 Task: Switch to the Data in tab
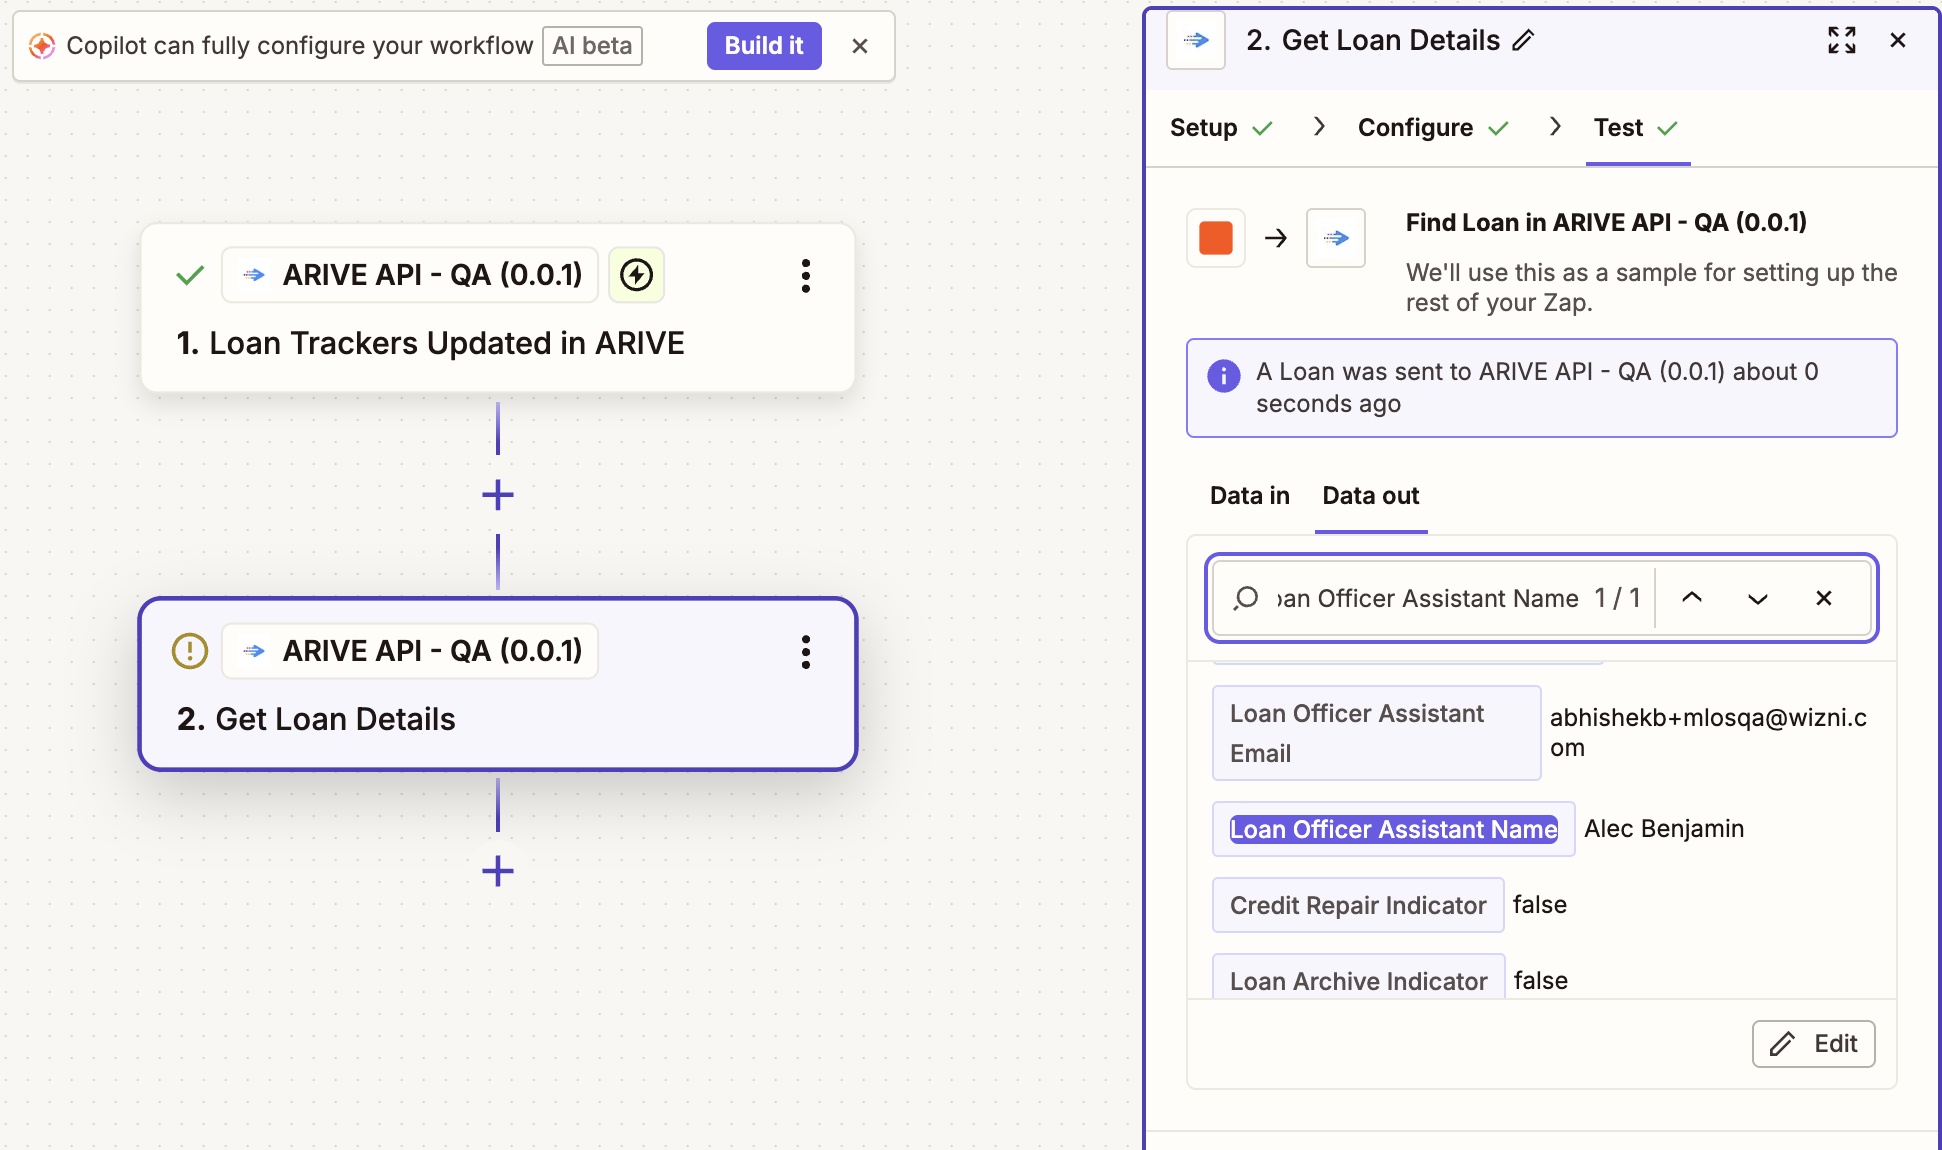pyautogui.click(x=1249, y=496)
